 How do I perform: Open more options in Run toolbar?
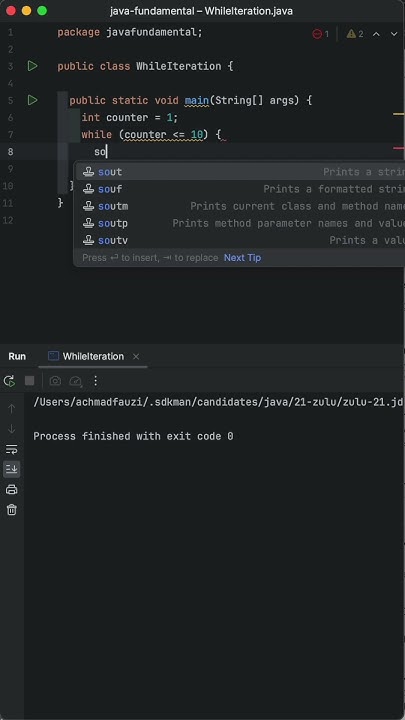[96, 381]
